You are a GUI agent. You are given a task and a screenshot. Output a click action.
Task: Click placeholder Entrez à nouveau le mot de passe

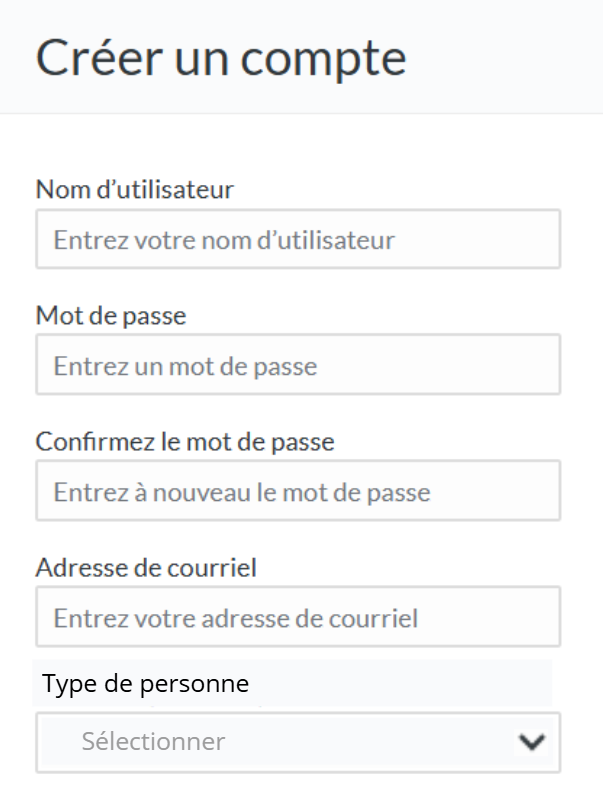click(x=242, y=493)
